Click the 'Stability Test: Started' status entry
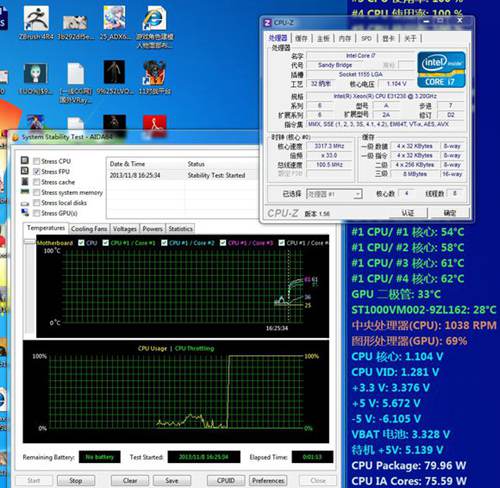The width and height of the screenshot is (500, 488). [x=216, y=175]
